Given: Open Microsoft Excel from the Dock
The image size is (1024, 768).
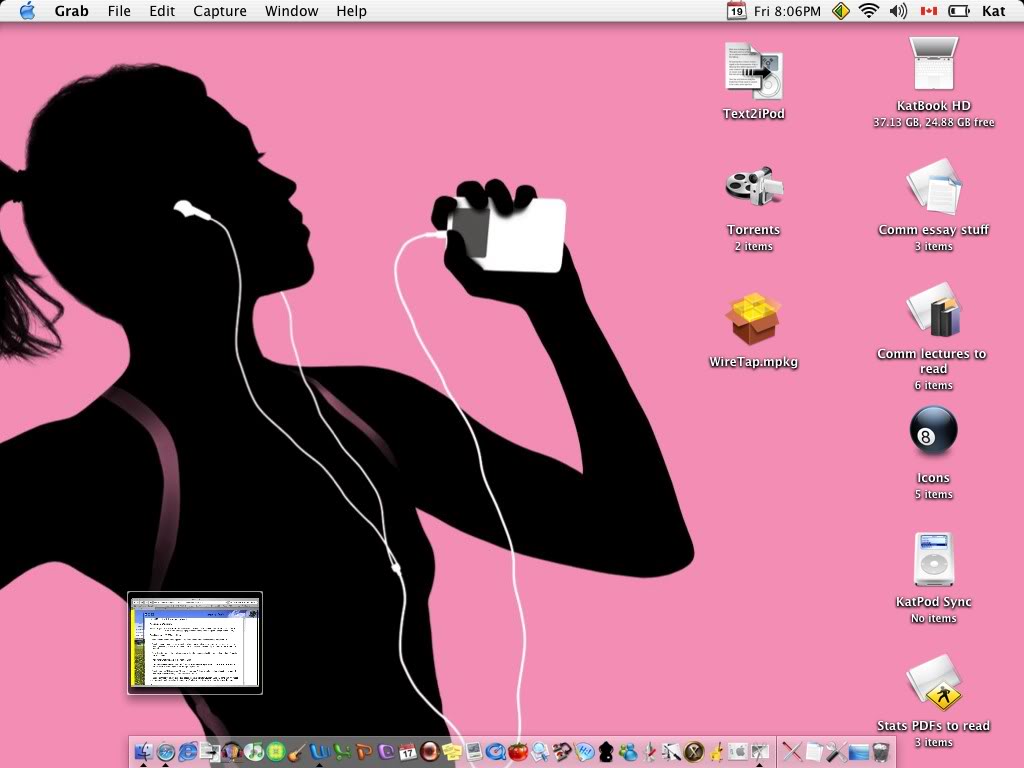Looking at the screenshot, I should [342, 752].
